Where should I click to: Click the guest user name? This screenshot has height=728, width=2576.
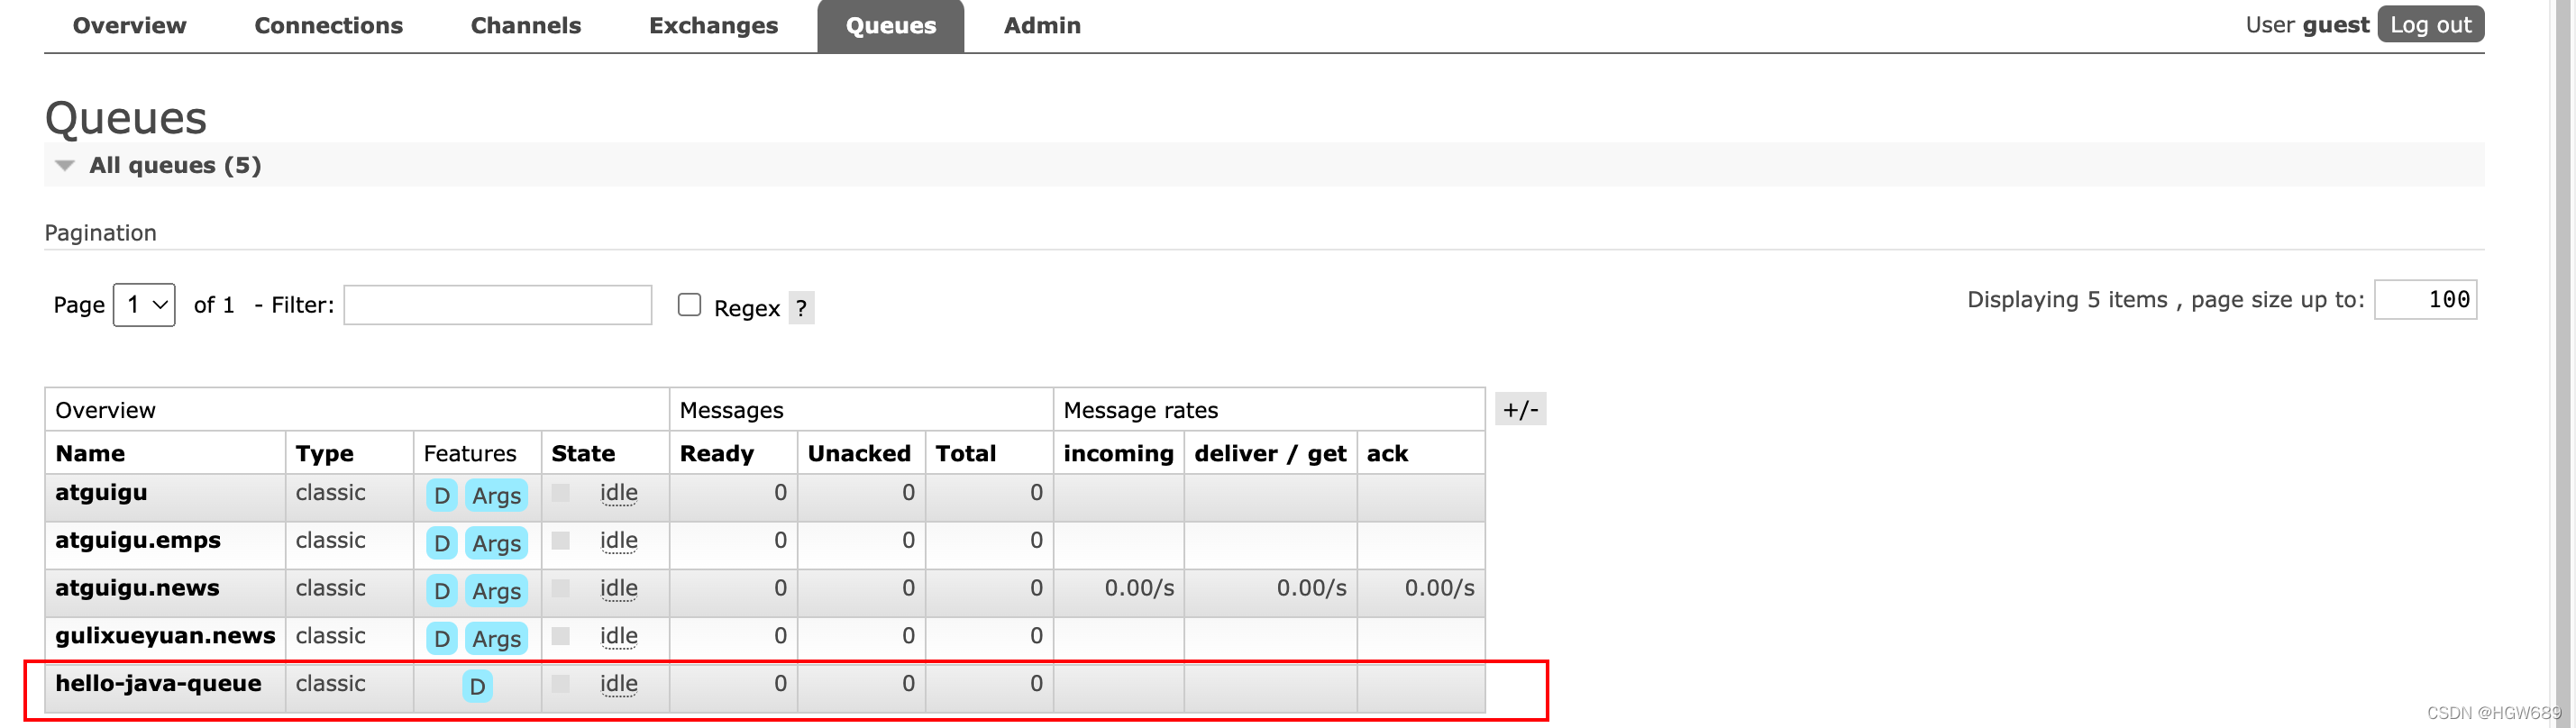point(2335,25)
